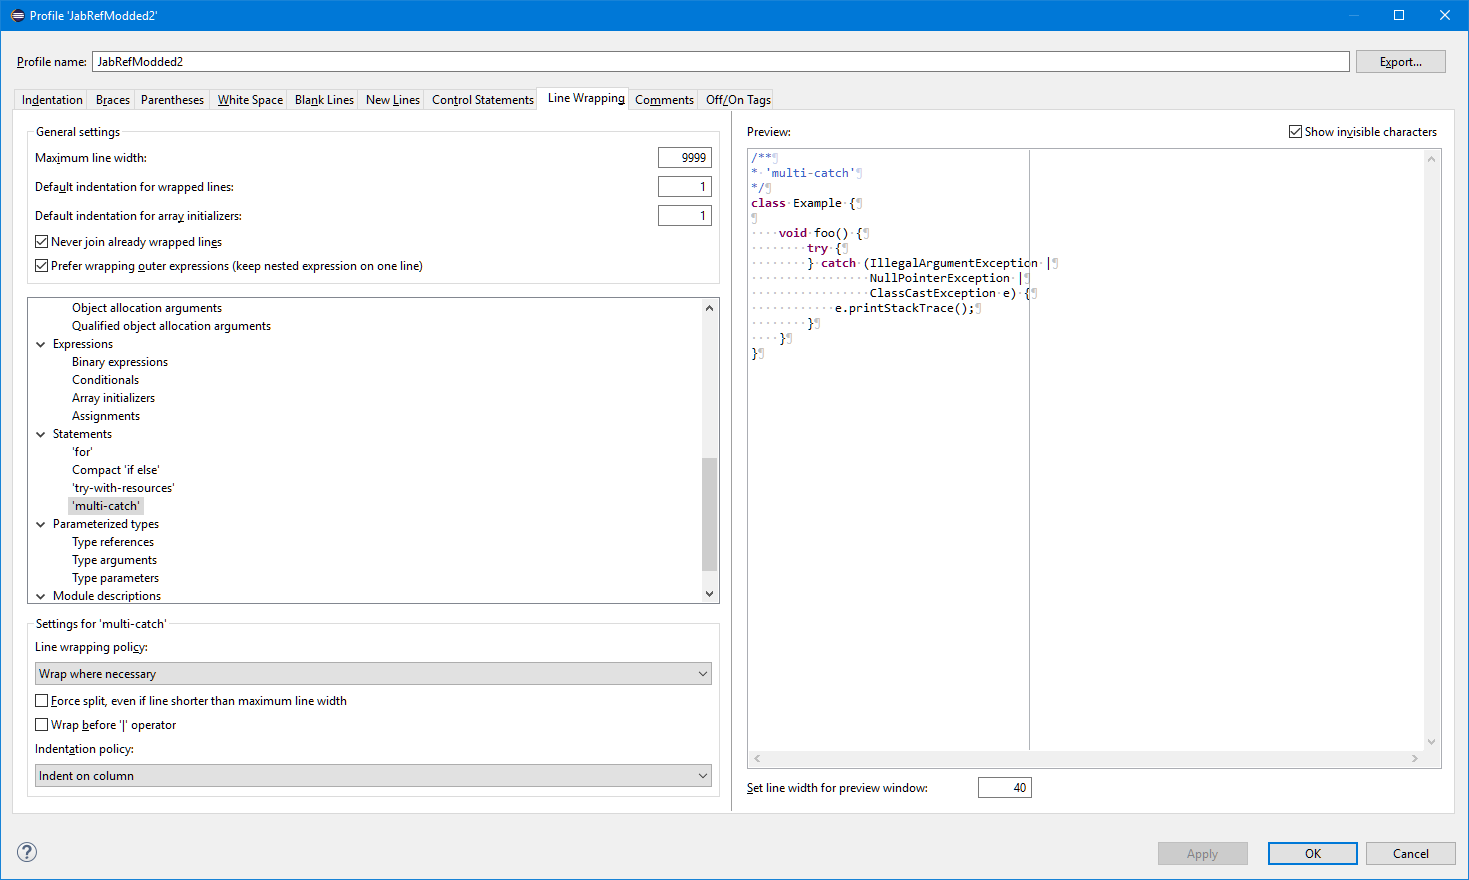Select the Control Statements tab

[x=483, y=100]
